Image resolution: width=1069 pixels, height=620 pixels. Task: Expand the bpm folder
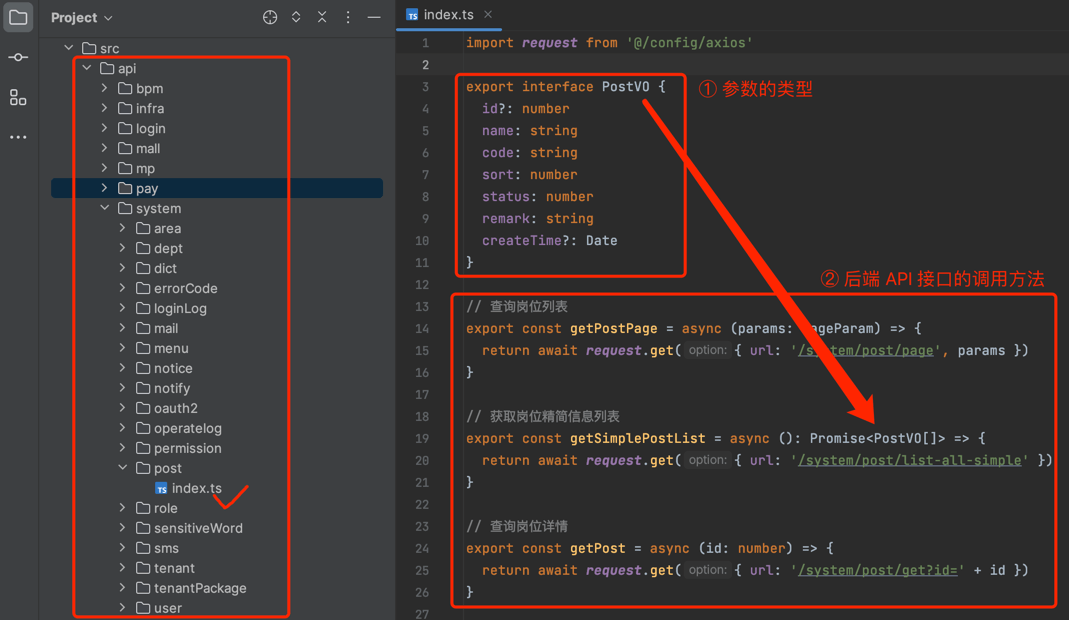pyautogui.click(x=105, y=88)
